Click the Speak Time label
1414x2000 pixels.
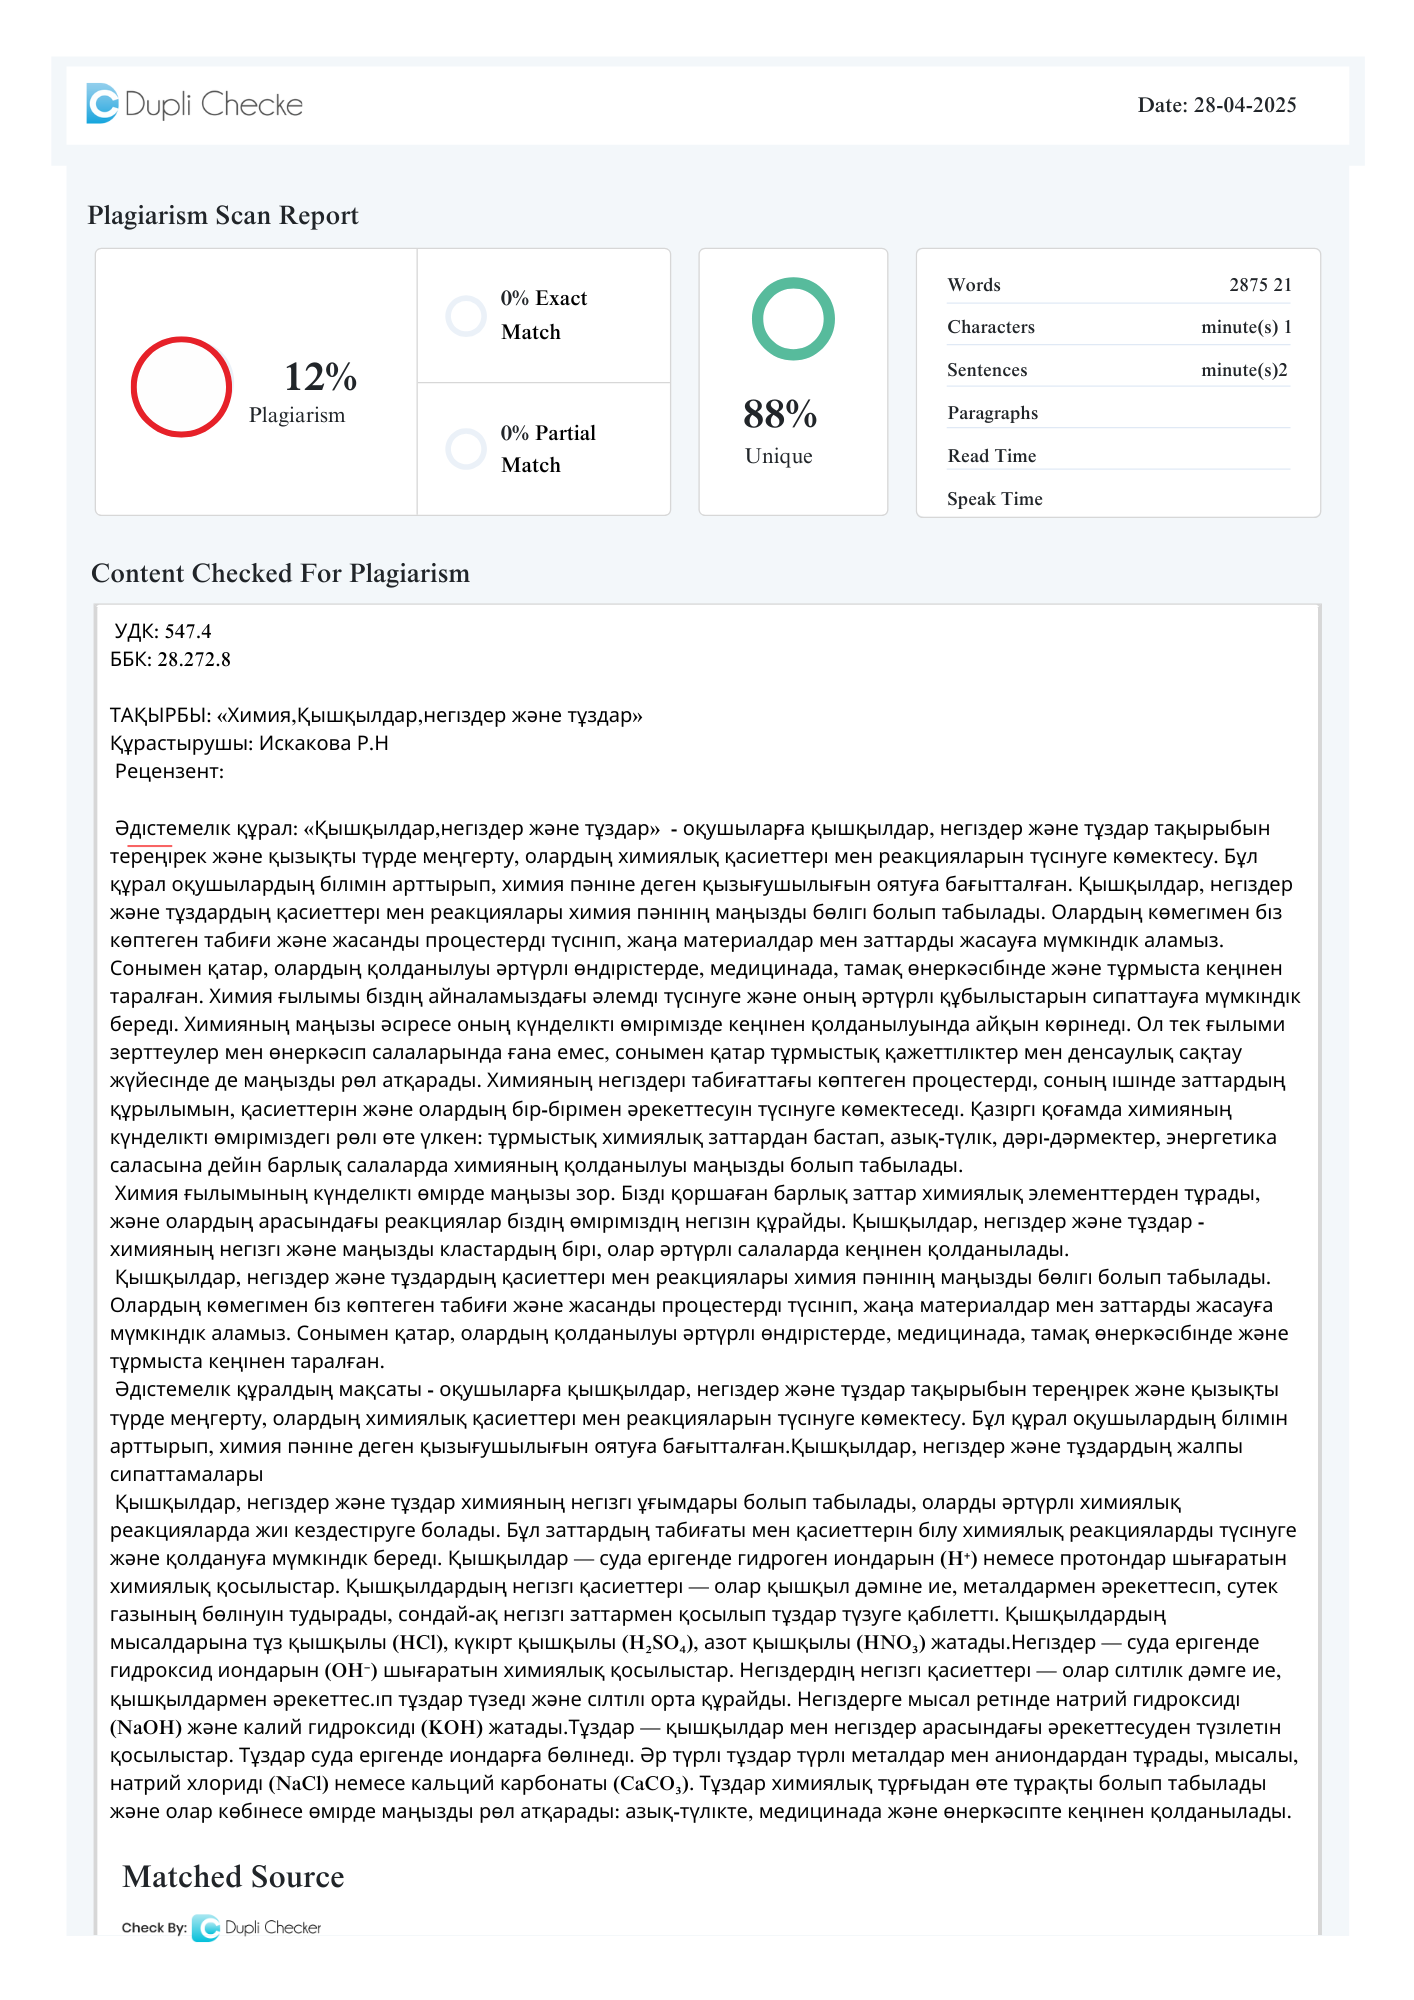pos(994,499)
